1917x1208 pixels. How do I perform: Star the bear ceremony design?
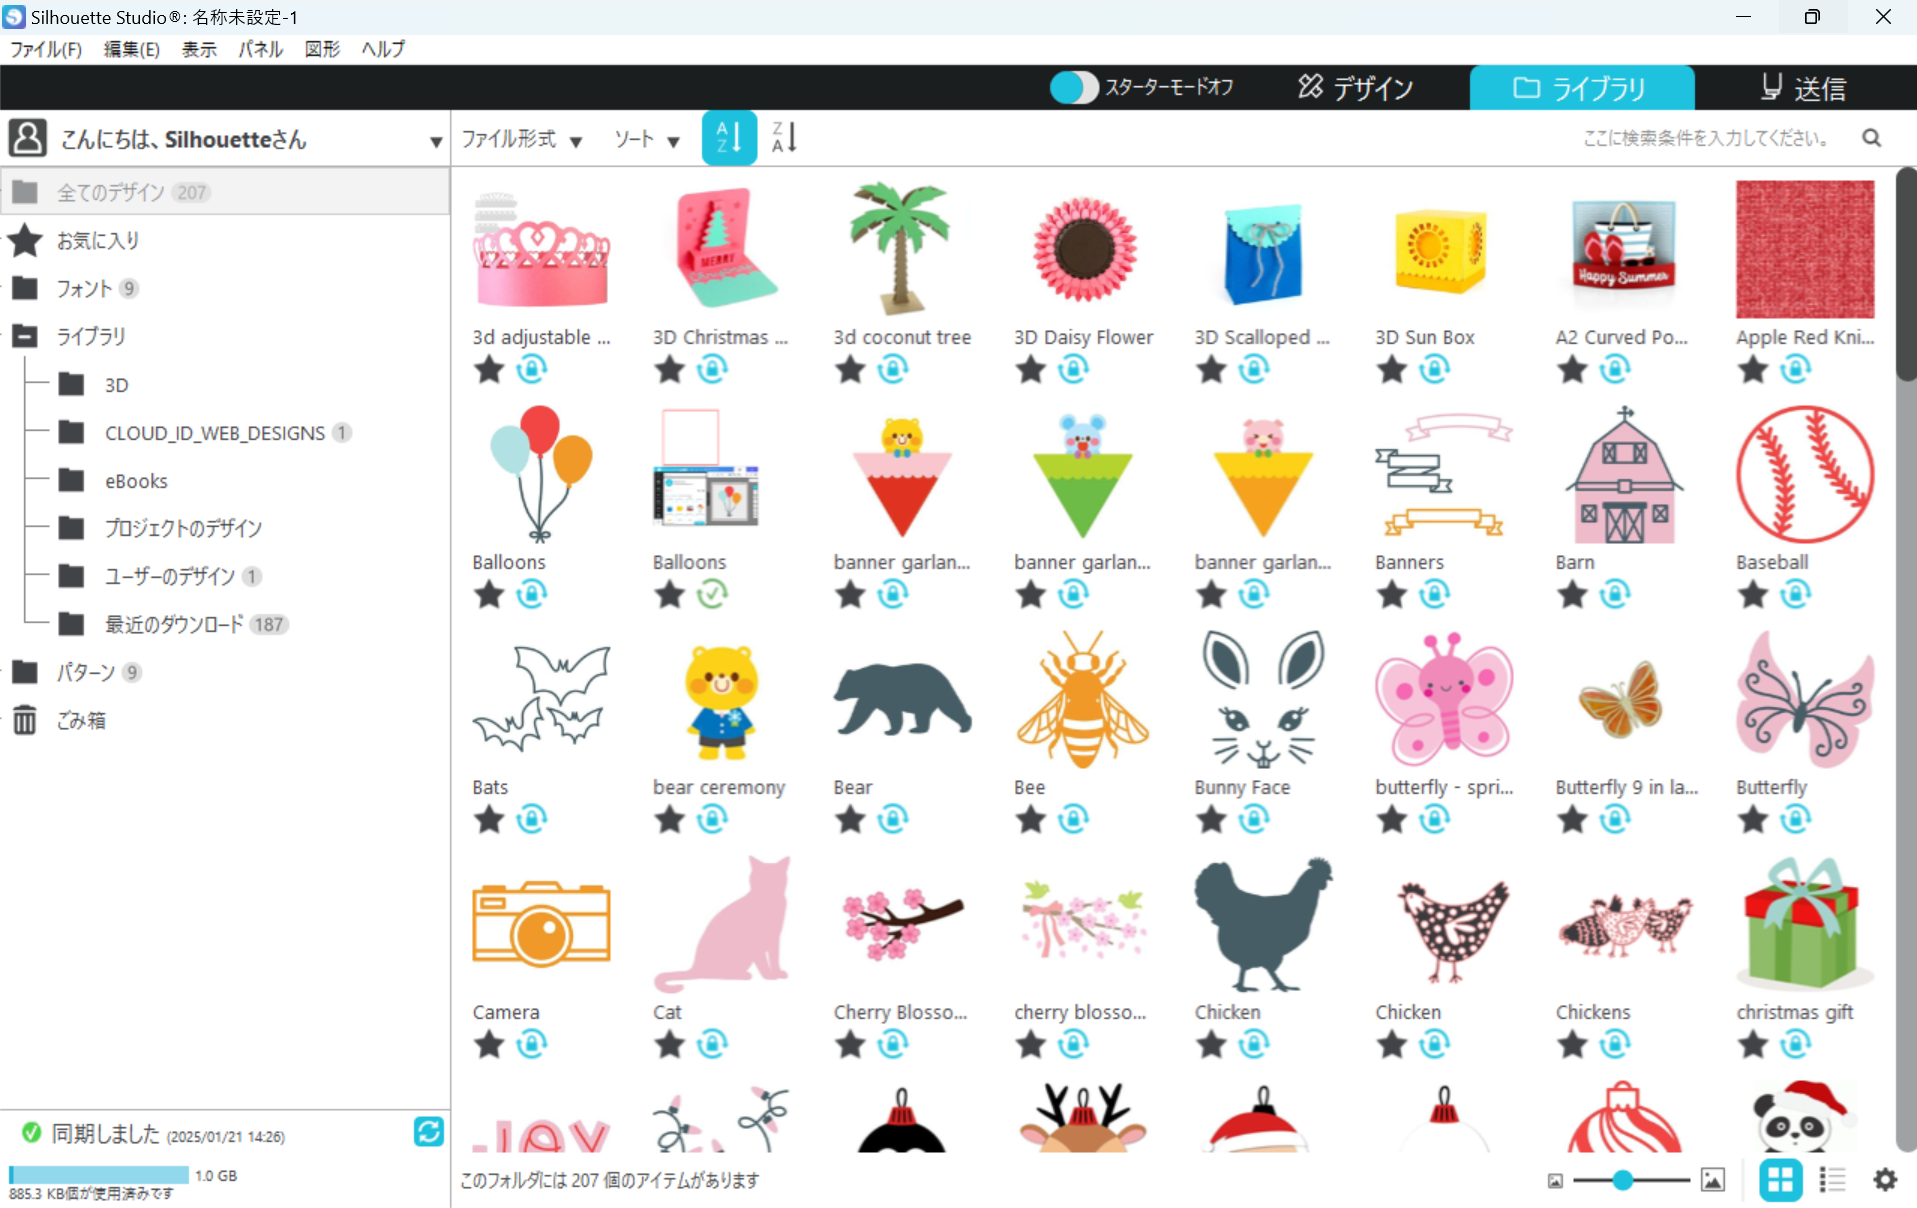(670, 820)
